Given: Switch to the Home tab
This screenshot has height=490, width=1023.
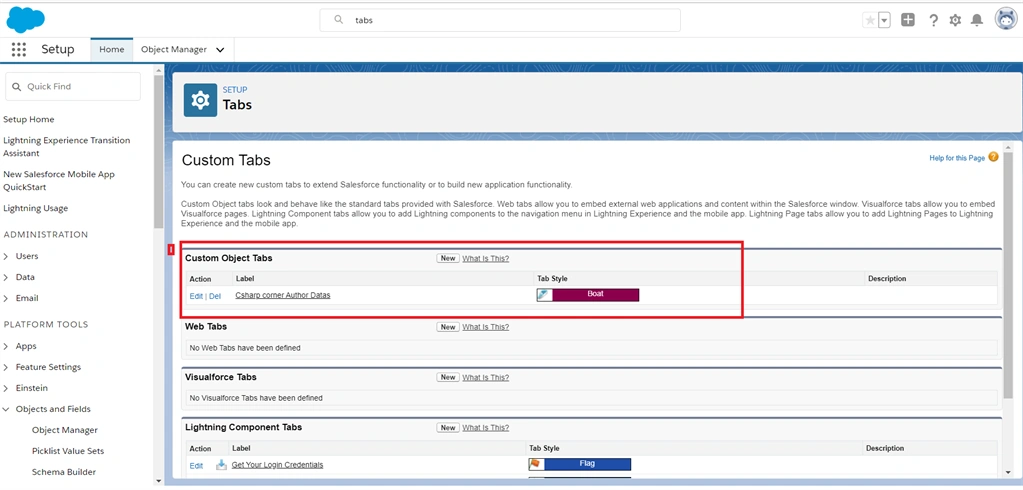Looking at the screenshot, I should 112,50.
